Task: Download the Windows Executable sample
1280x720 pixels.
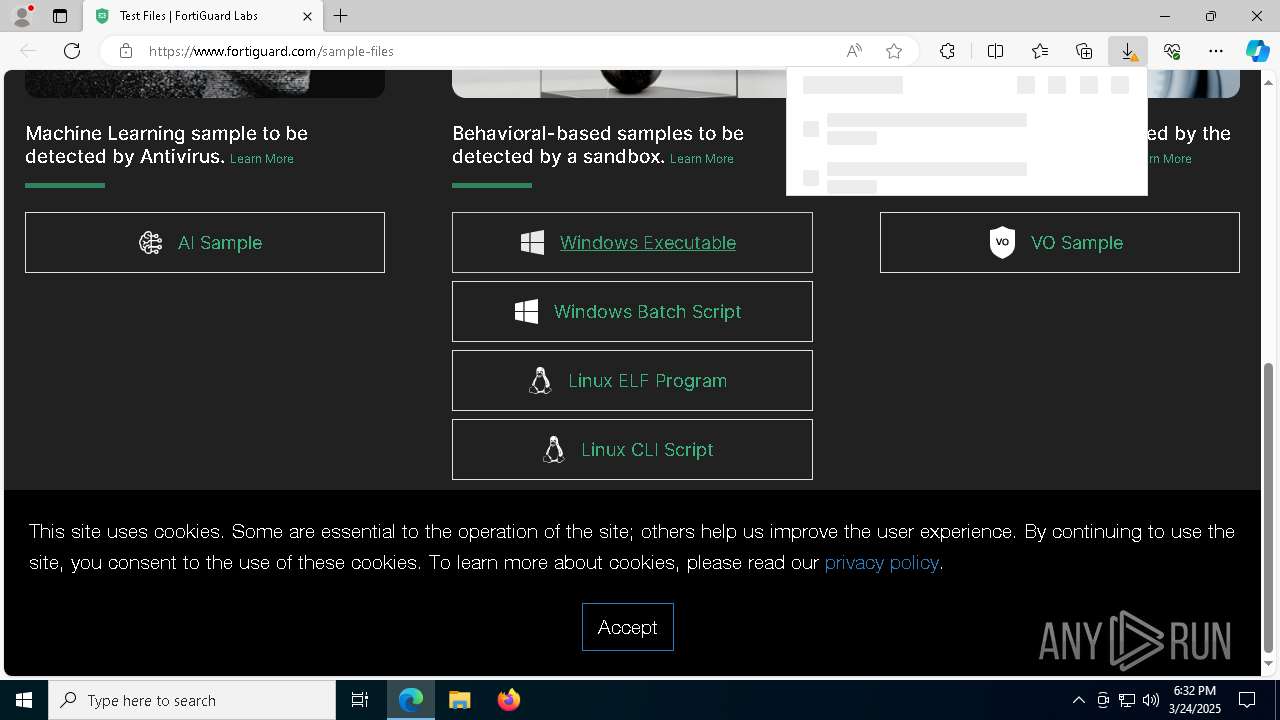Action: (x=632, y=242)
